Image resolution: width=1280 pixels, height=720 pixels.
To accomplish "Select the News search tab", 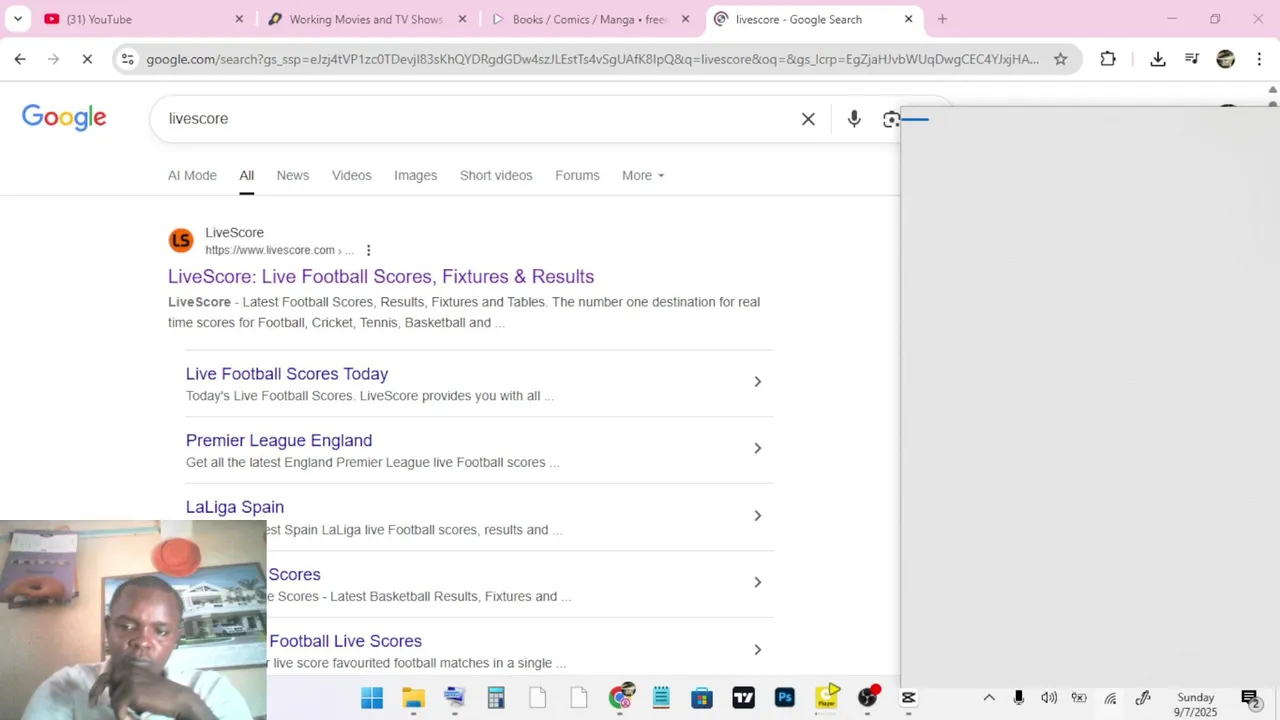I will [293, 175].
